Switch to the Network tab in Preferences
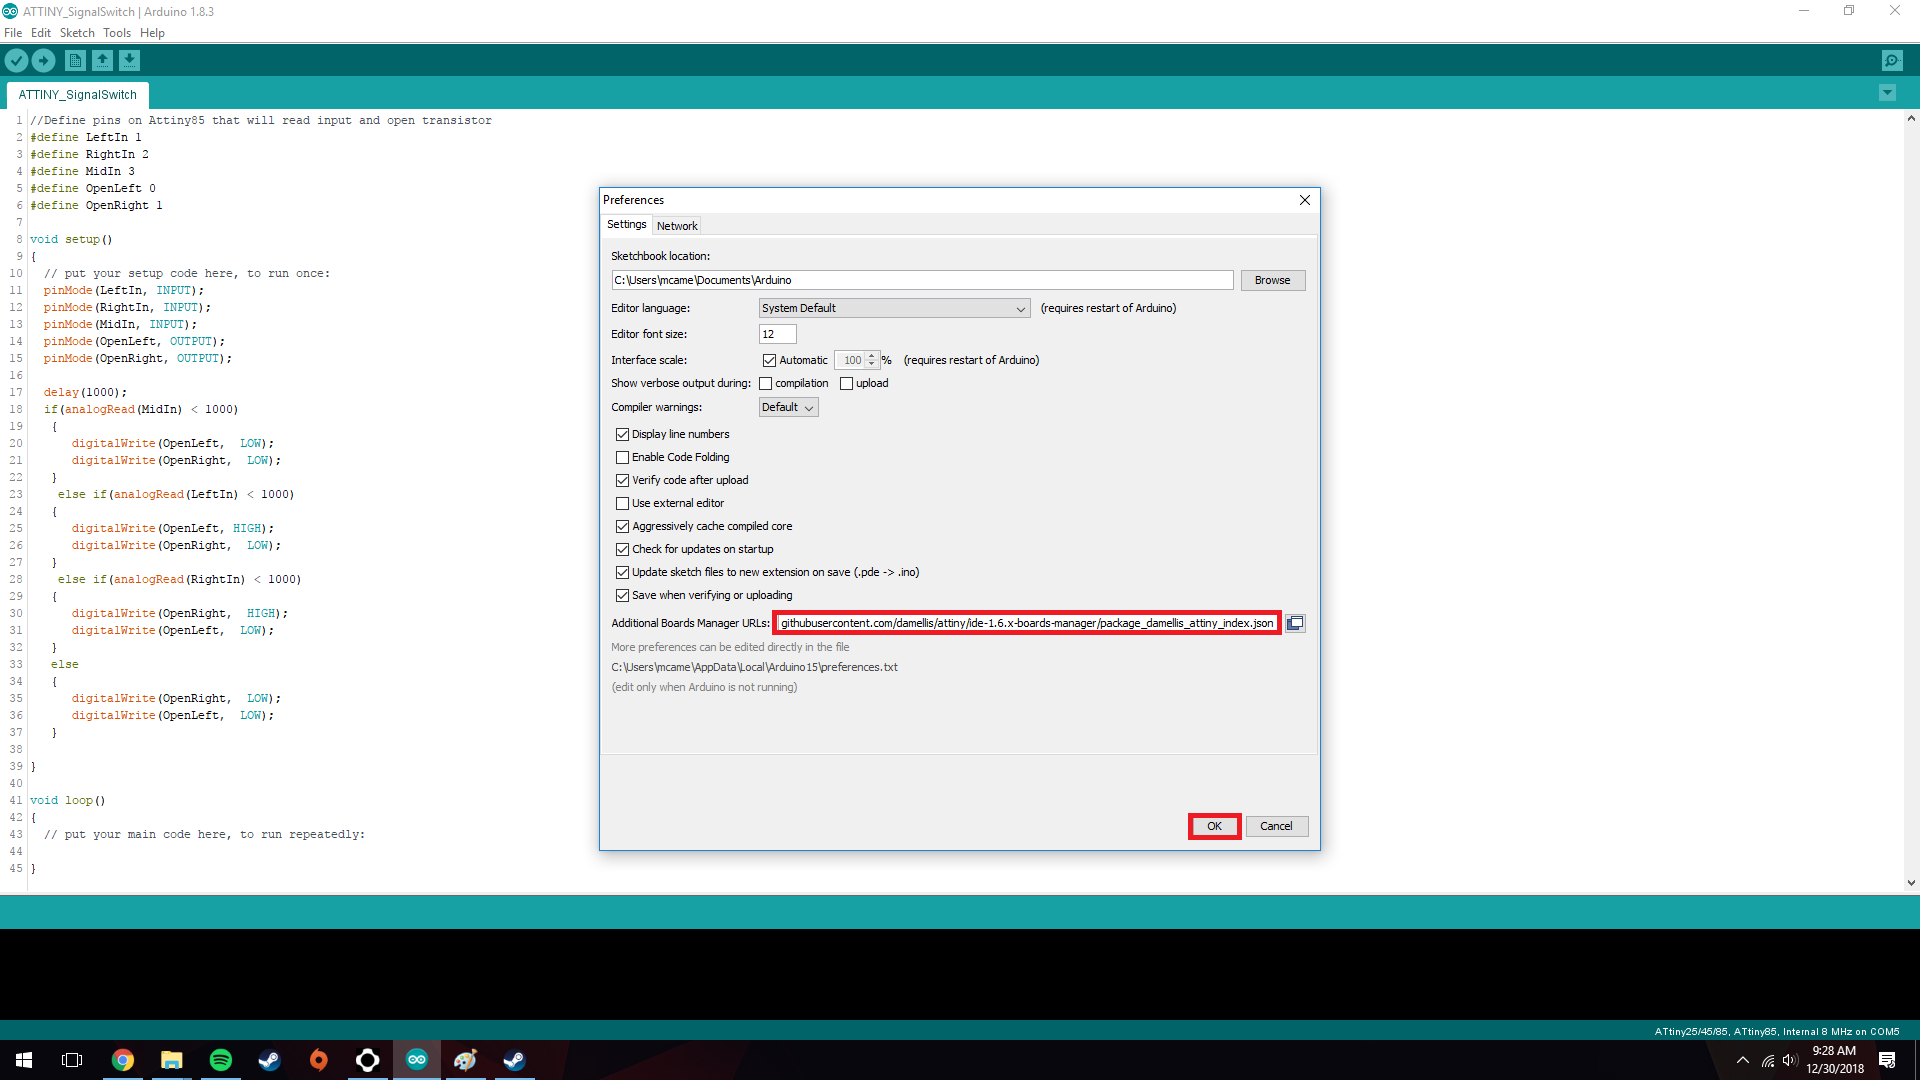The height and width of the screenshot is (1080, 1920). (x=677, y=226)
